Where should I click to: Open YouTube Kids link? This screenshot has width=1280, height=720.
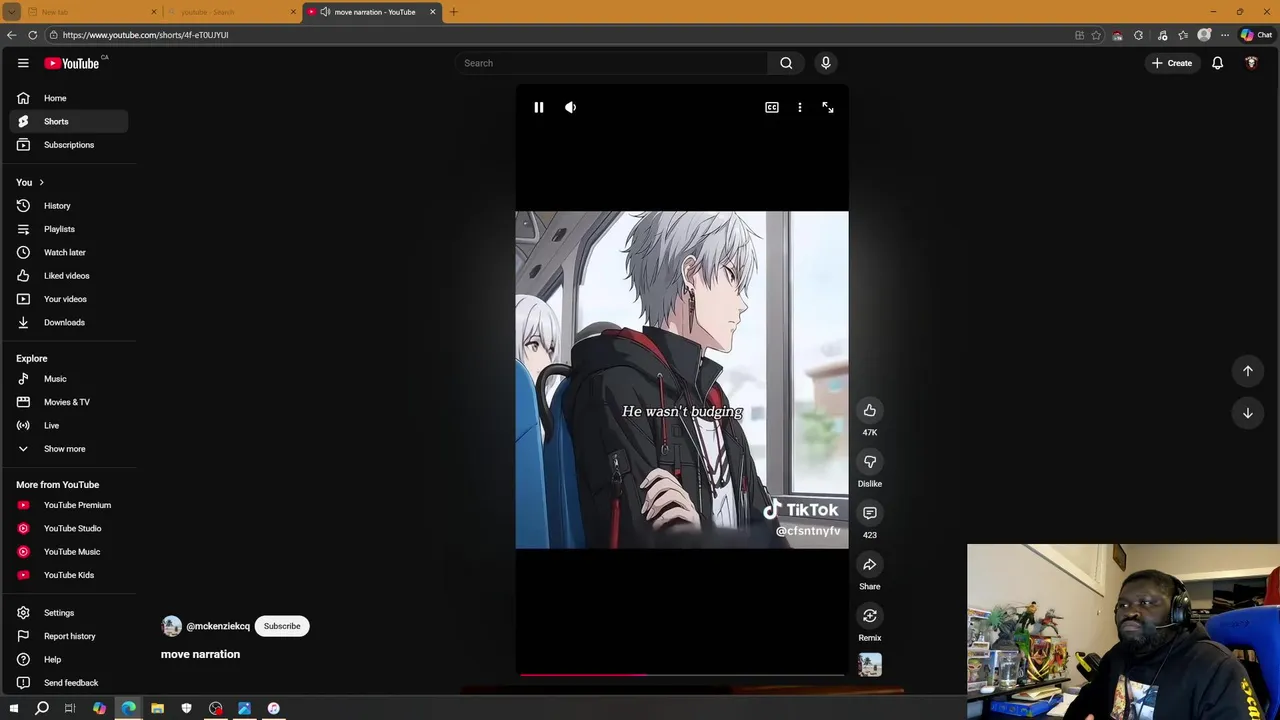[69, 575]
